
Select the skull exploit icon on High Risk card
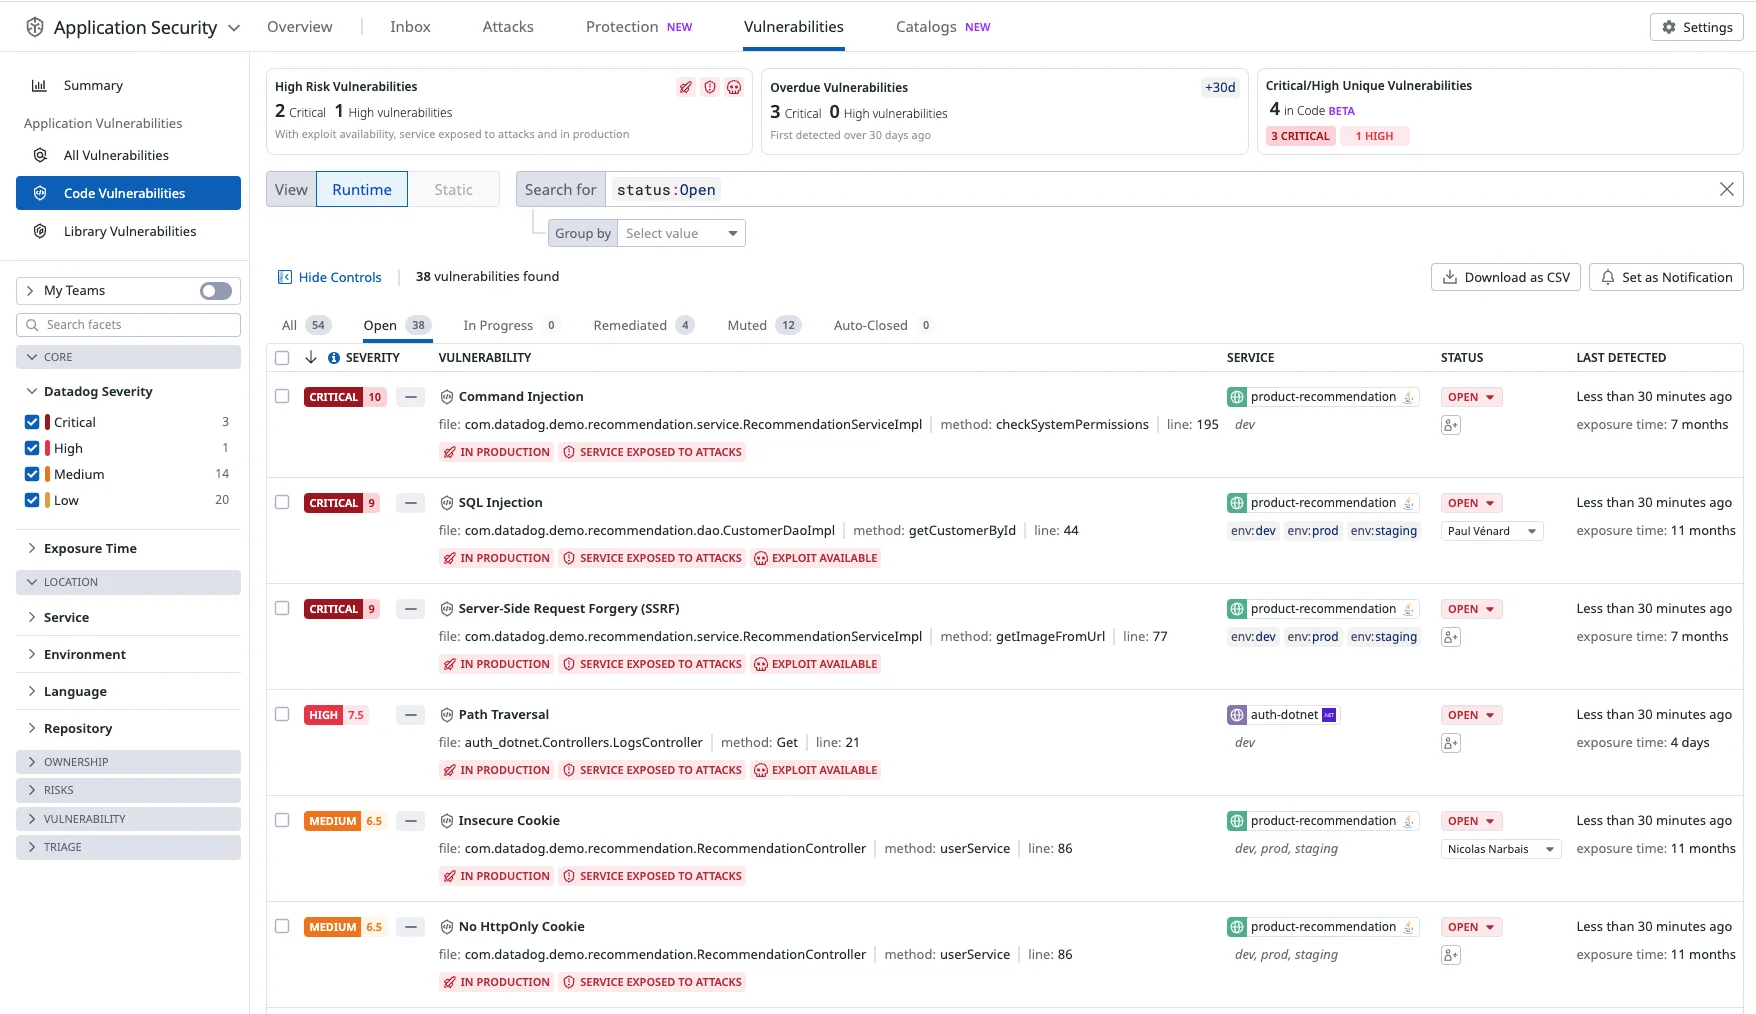734,87
